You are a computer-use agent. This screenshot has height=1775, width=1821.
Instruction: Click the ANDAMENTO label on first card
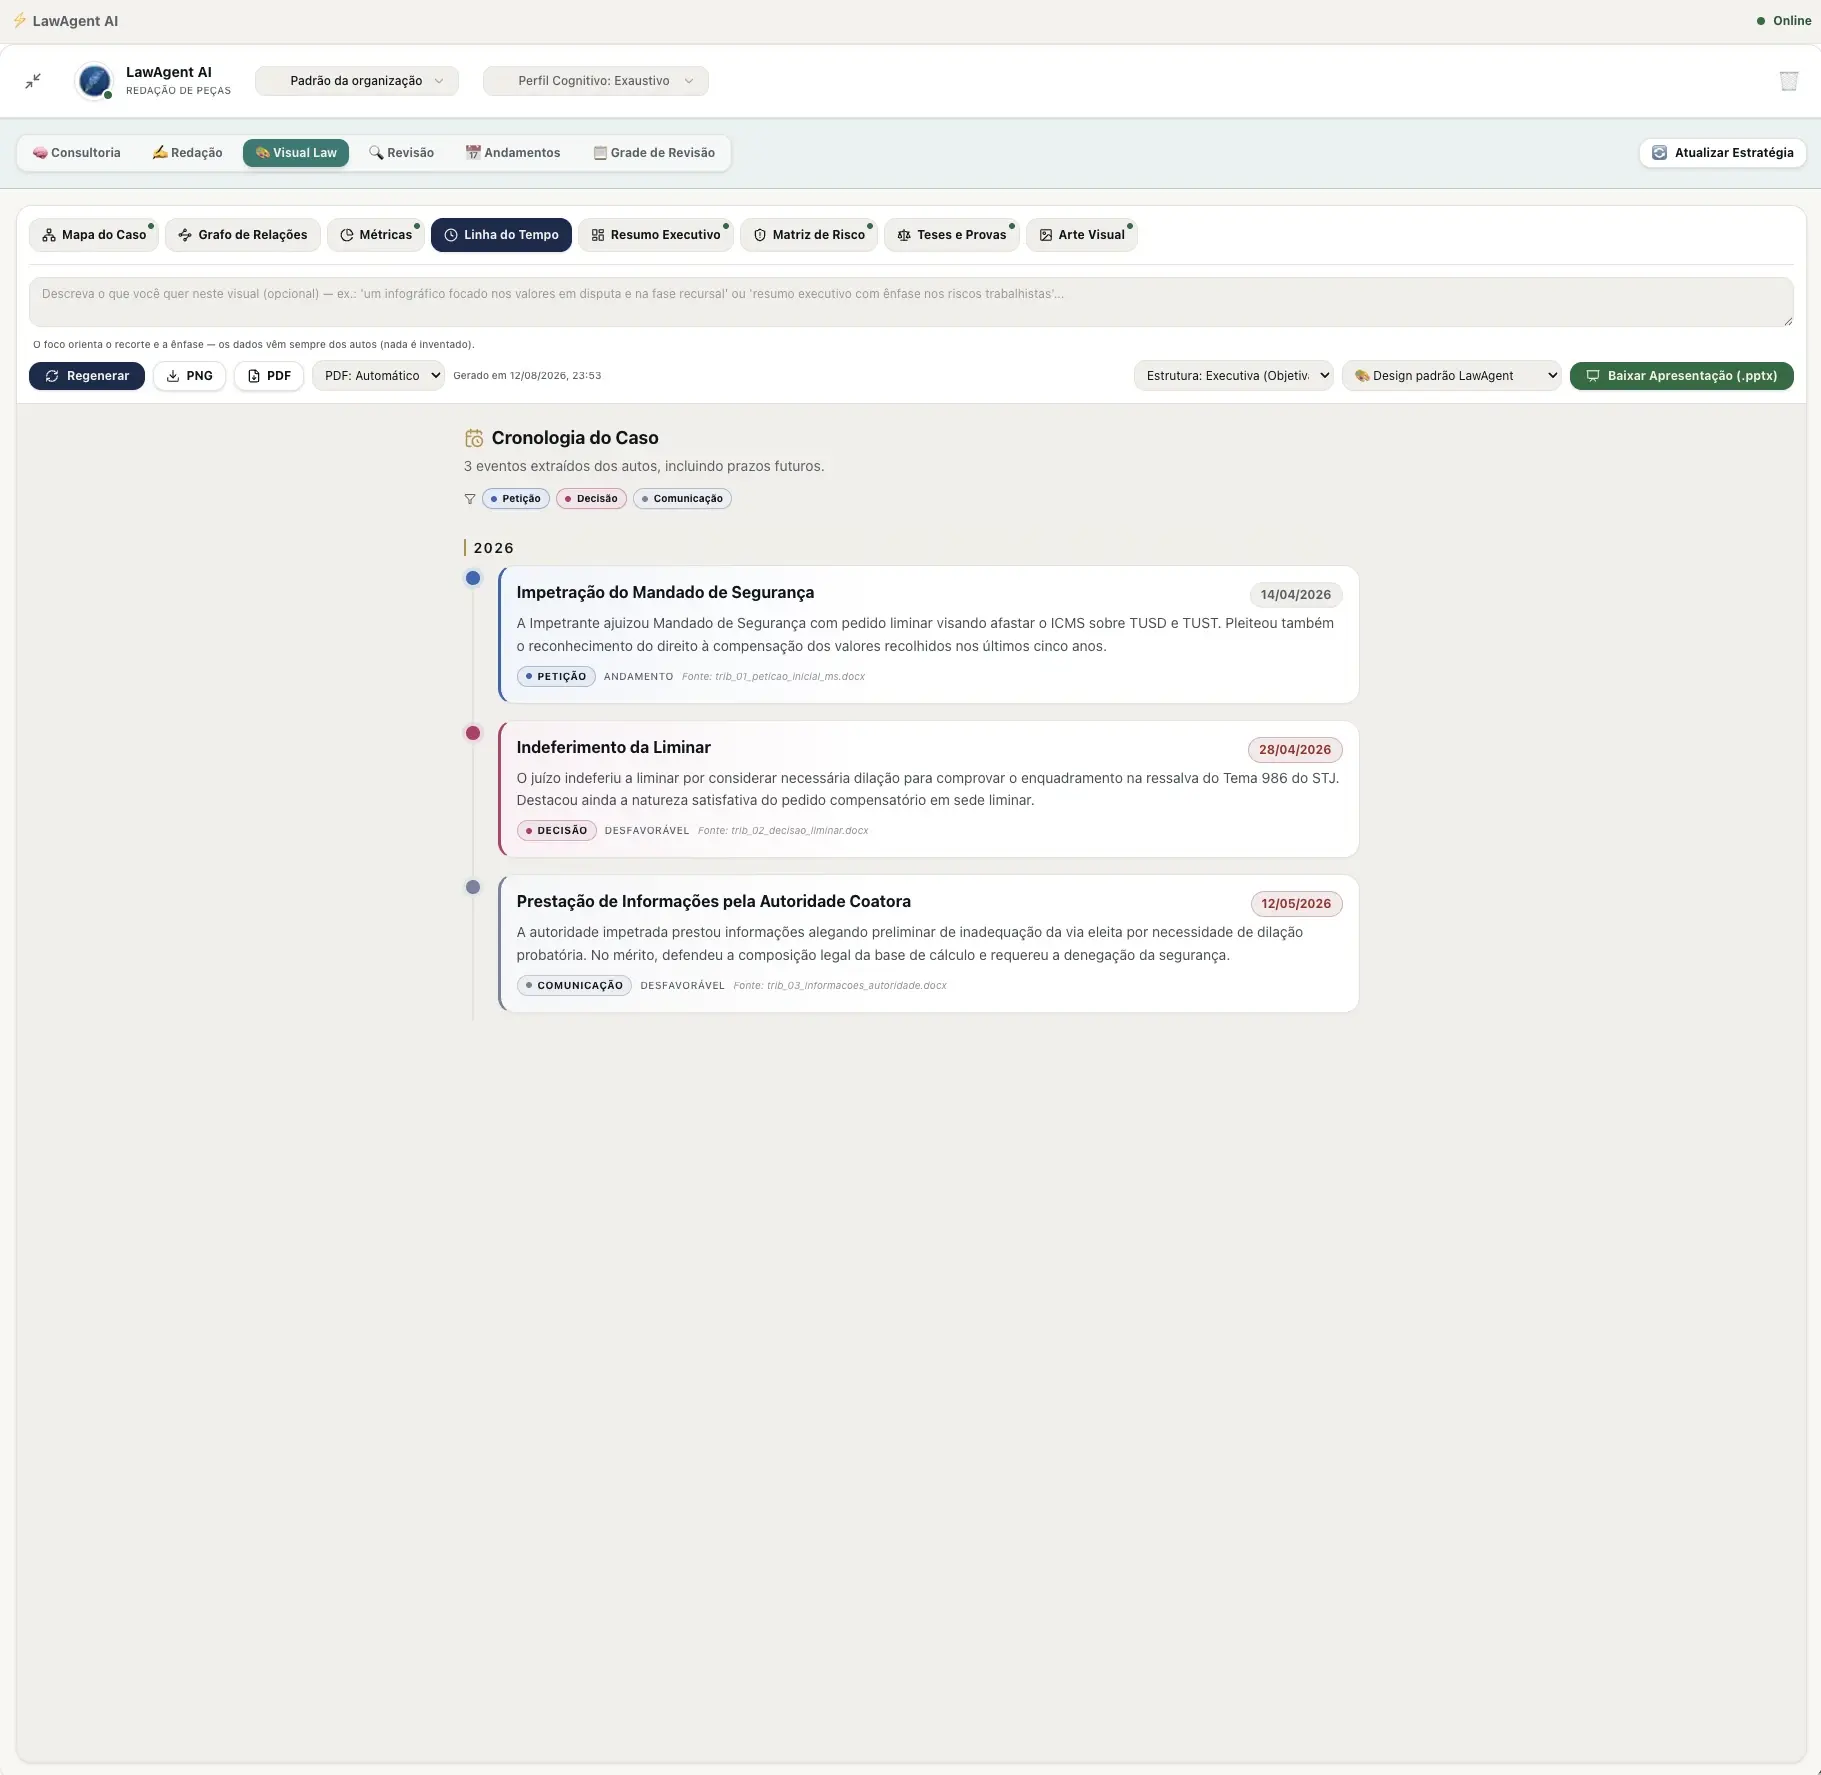click(638, 677)
